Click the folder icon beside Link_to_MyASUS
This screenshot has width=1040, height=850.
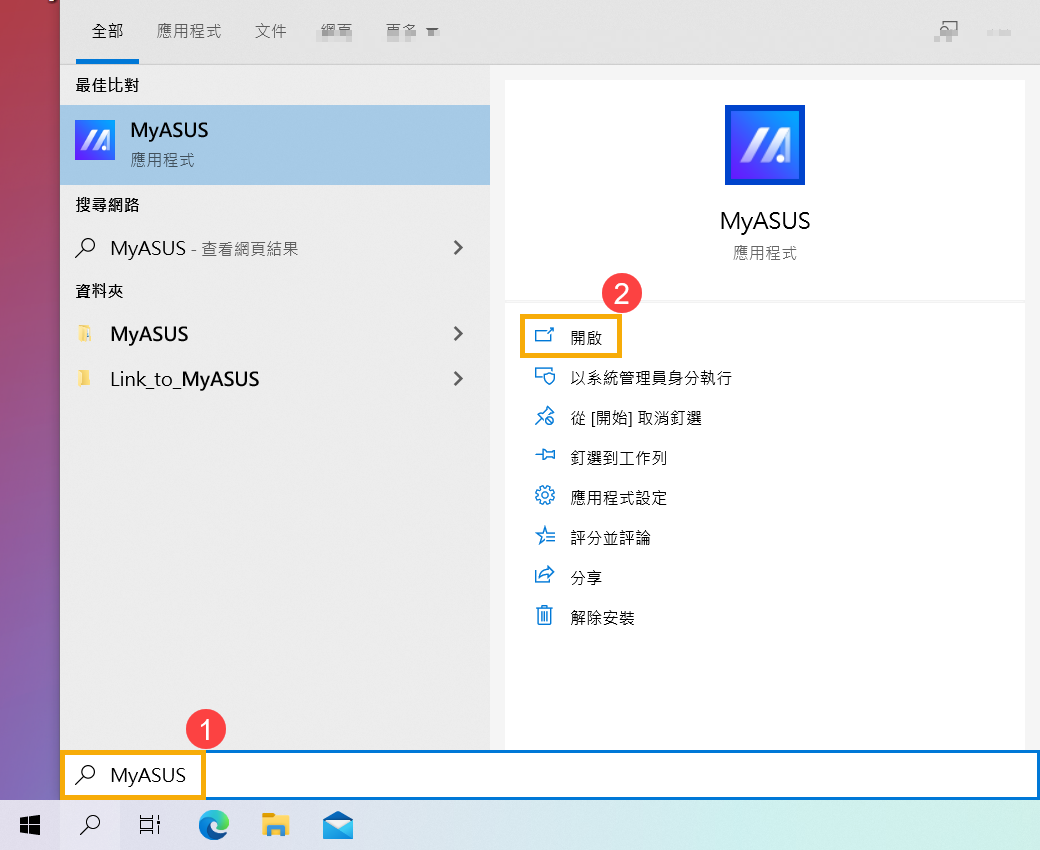coord(84,378)
